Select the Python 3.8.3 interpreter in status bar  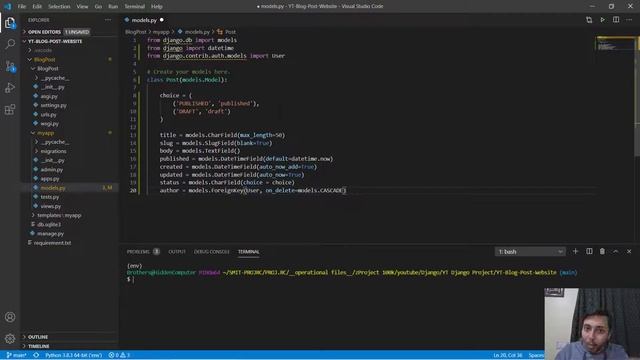tap(73, 355)
